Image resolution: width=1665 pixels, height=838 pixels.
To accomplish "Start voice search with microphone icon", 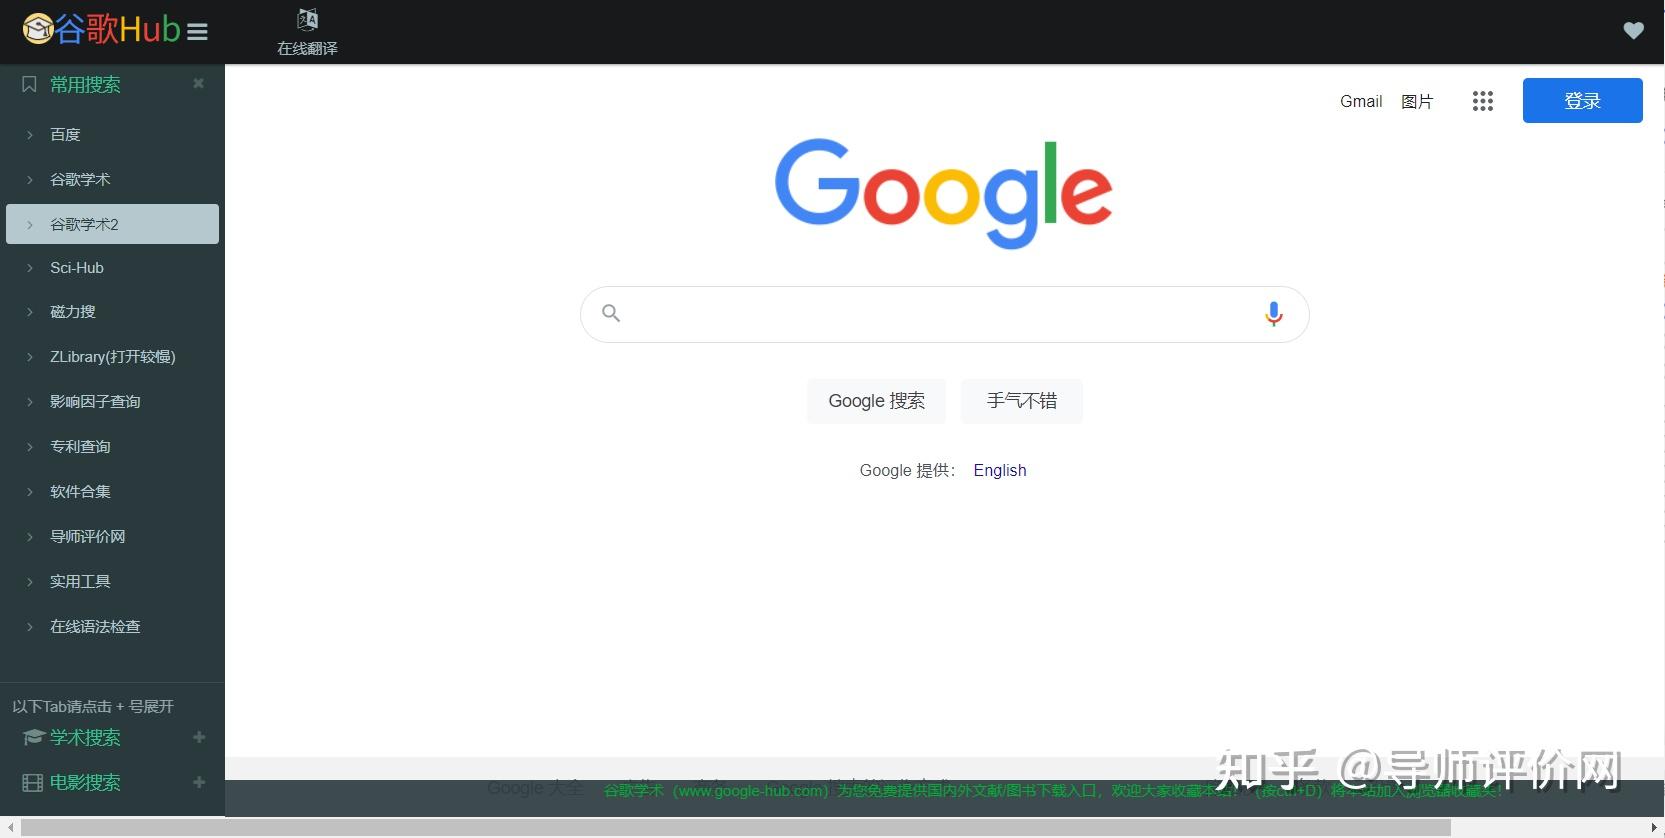I will pyautogui.click(x=1273, y=314).
